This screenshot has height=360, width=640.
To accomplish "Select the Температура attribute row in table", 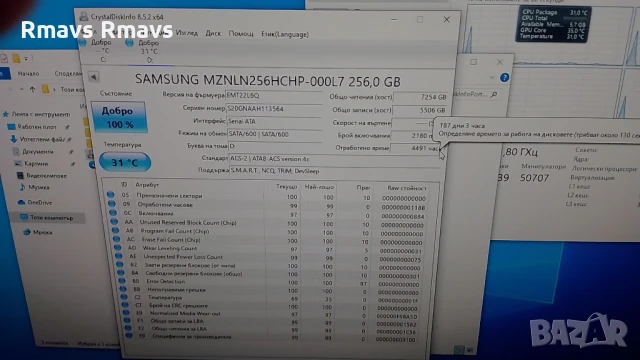I will [271, 298].
